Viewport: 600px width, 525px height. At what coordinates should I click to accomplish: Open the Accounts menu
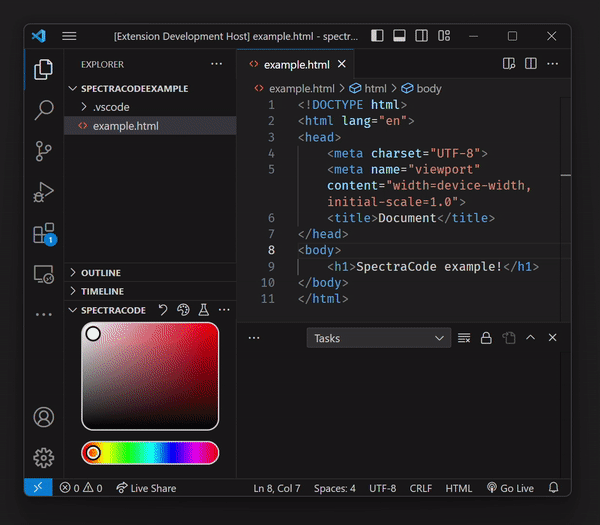[x=44, y=417]
